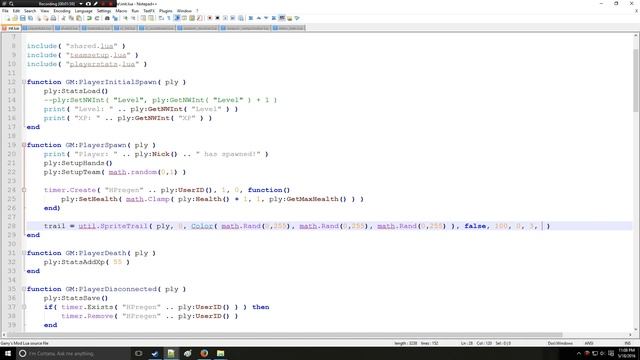Collapse GM:PlayerInitialSpawn function fold marker
Viewport: 640px width, 360px height.
tap(24, 82)
